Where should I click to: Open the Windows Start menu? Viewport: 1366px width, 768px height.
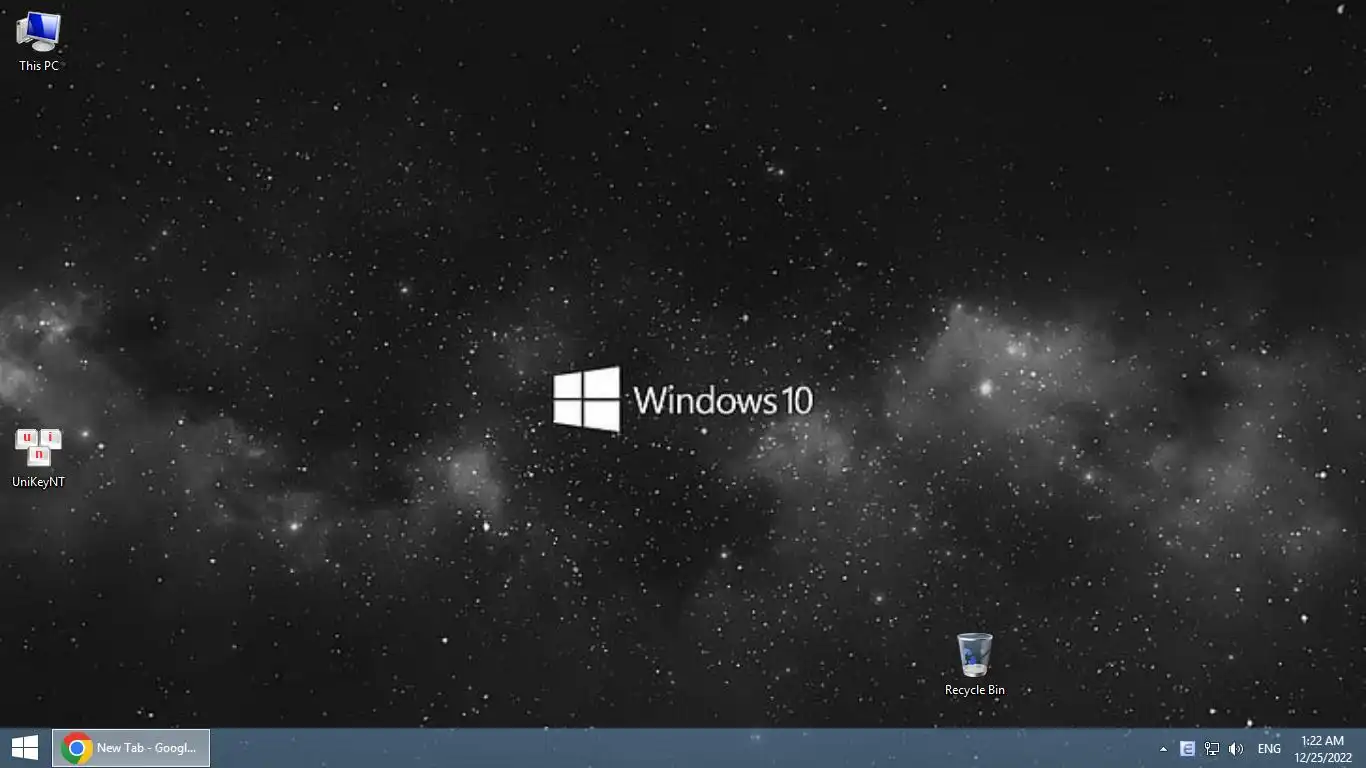click(x=25, y=748)
